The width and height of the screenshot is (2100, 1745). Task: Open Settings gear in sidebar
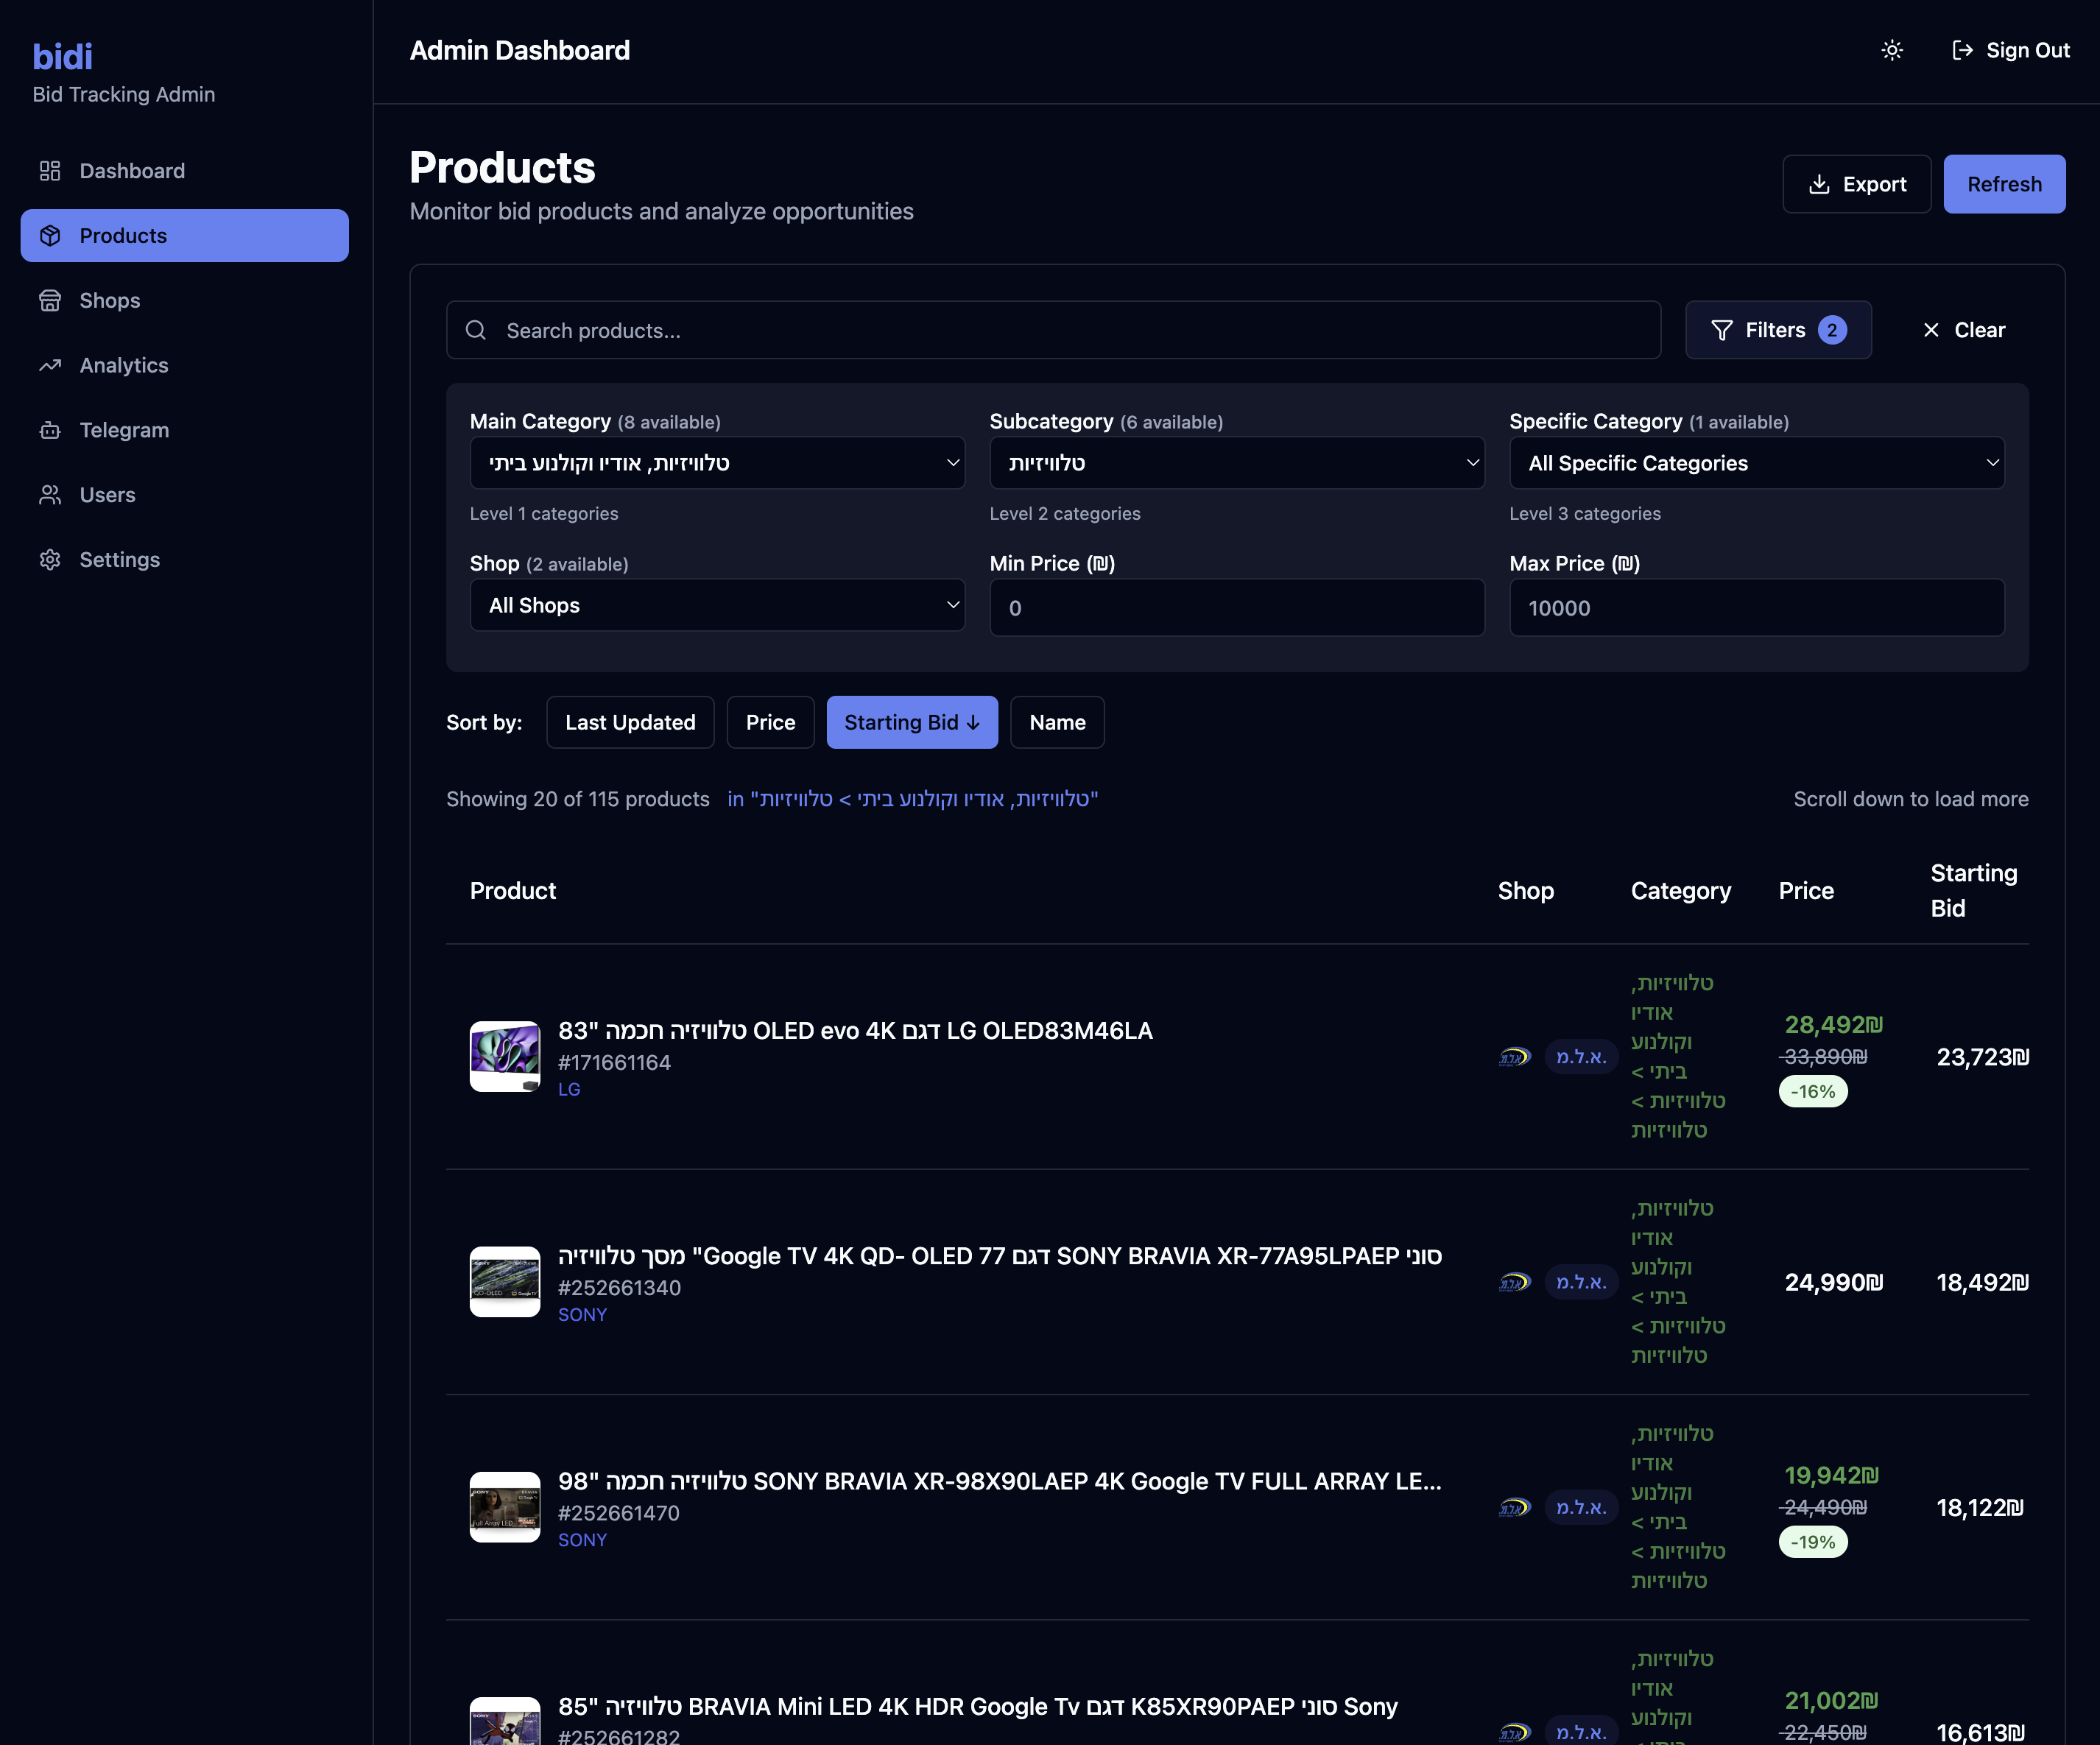tap(119, 560)
